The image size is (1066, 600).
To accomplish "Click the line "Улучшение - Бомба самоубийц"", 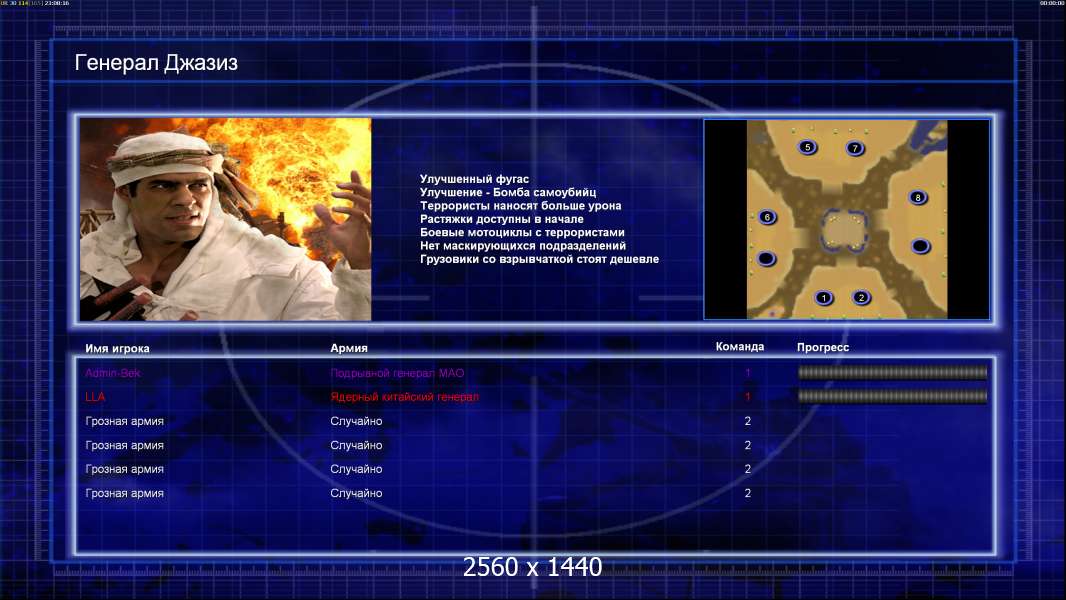I will click(508, 192).
